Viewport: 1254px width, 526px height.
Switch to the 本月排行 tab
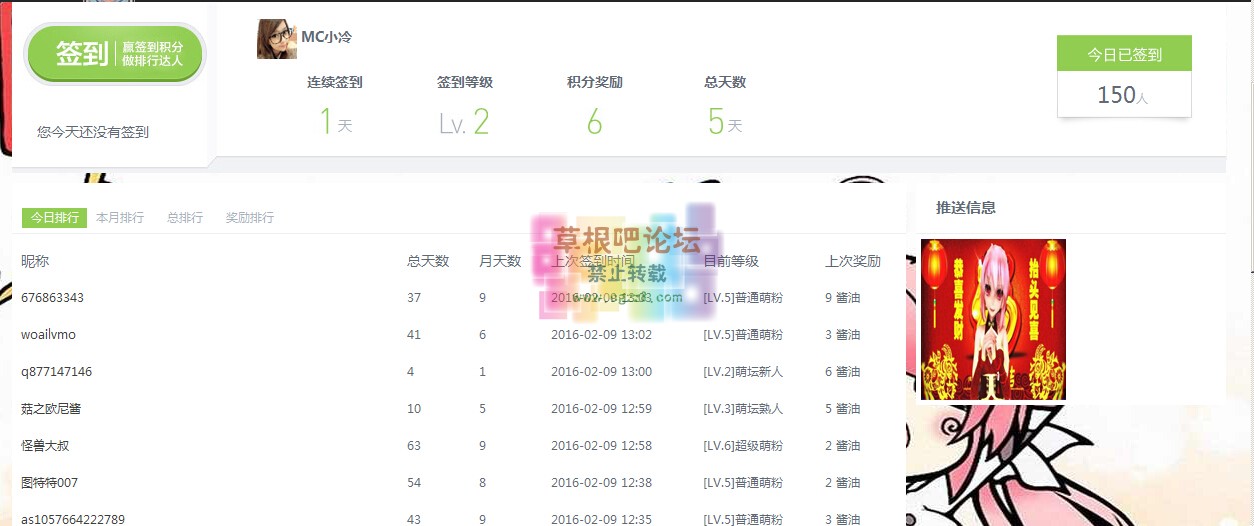pos(120,217)
